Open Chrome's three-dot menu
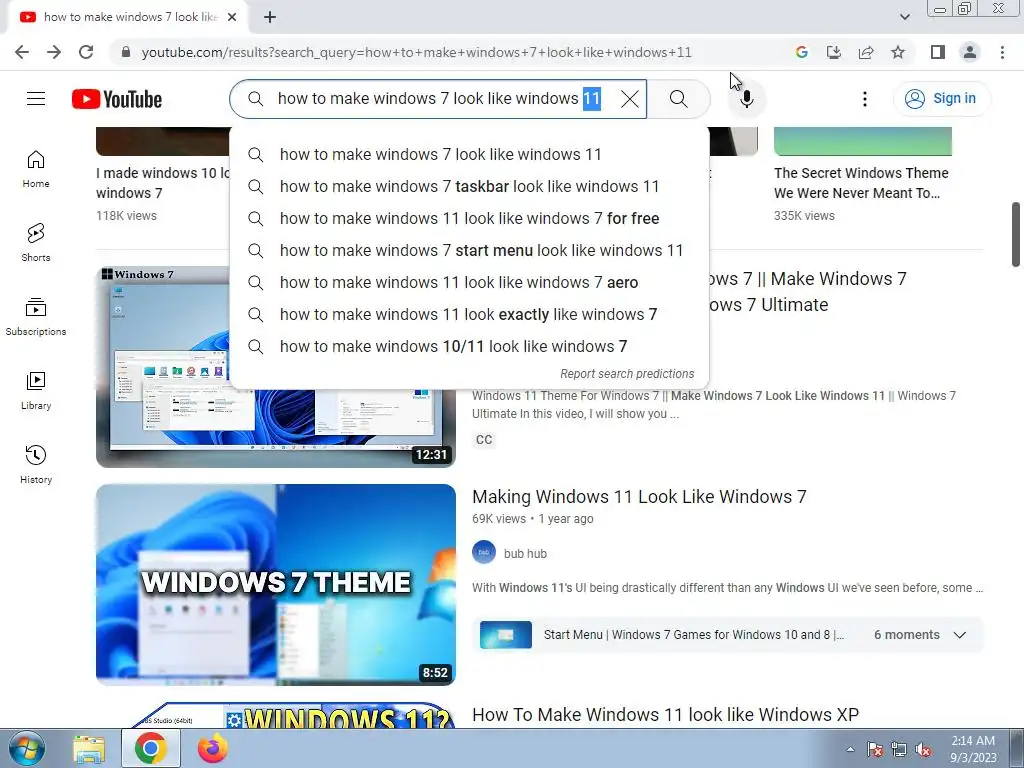1024x768 pixels. pyautogui.click(x=1002, y=52)
